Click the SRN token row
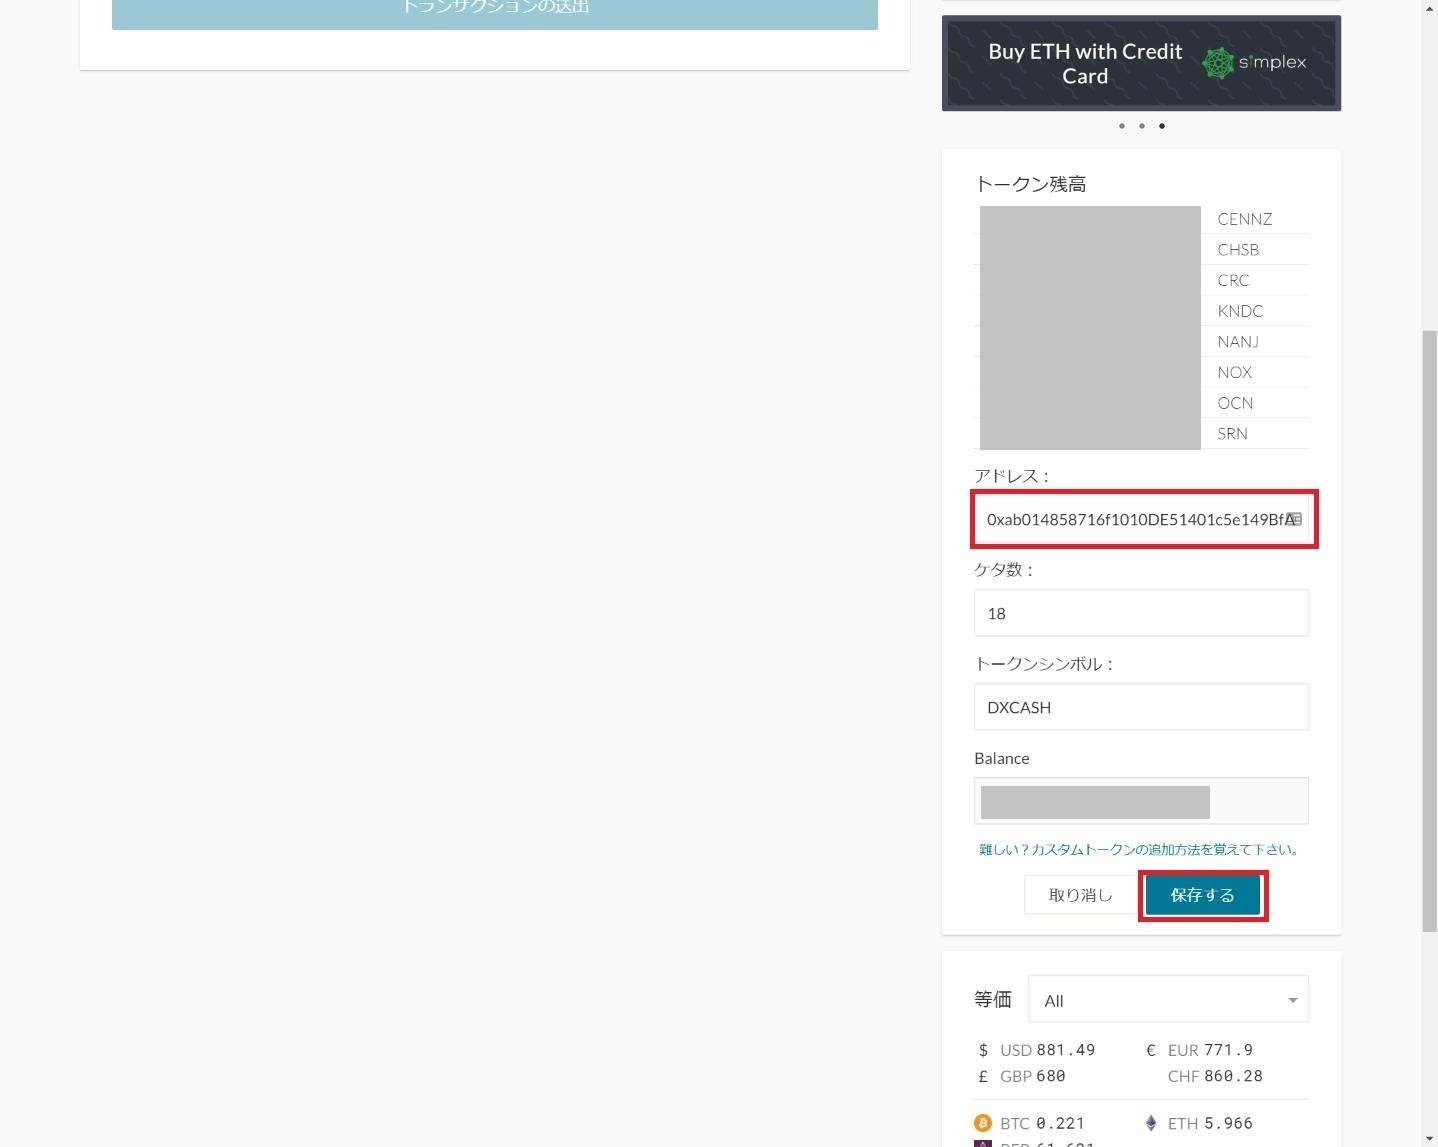The height and width of the screenshot is (1147, 1438). pos(1141,433)
